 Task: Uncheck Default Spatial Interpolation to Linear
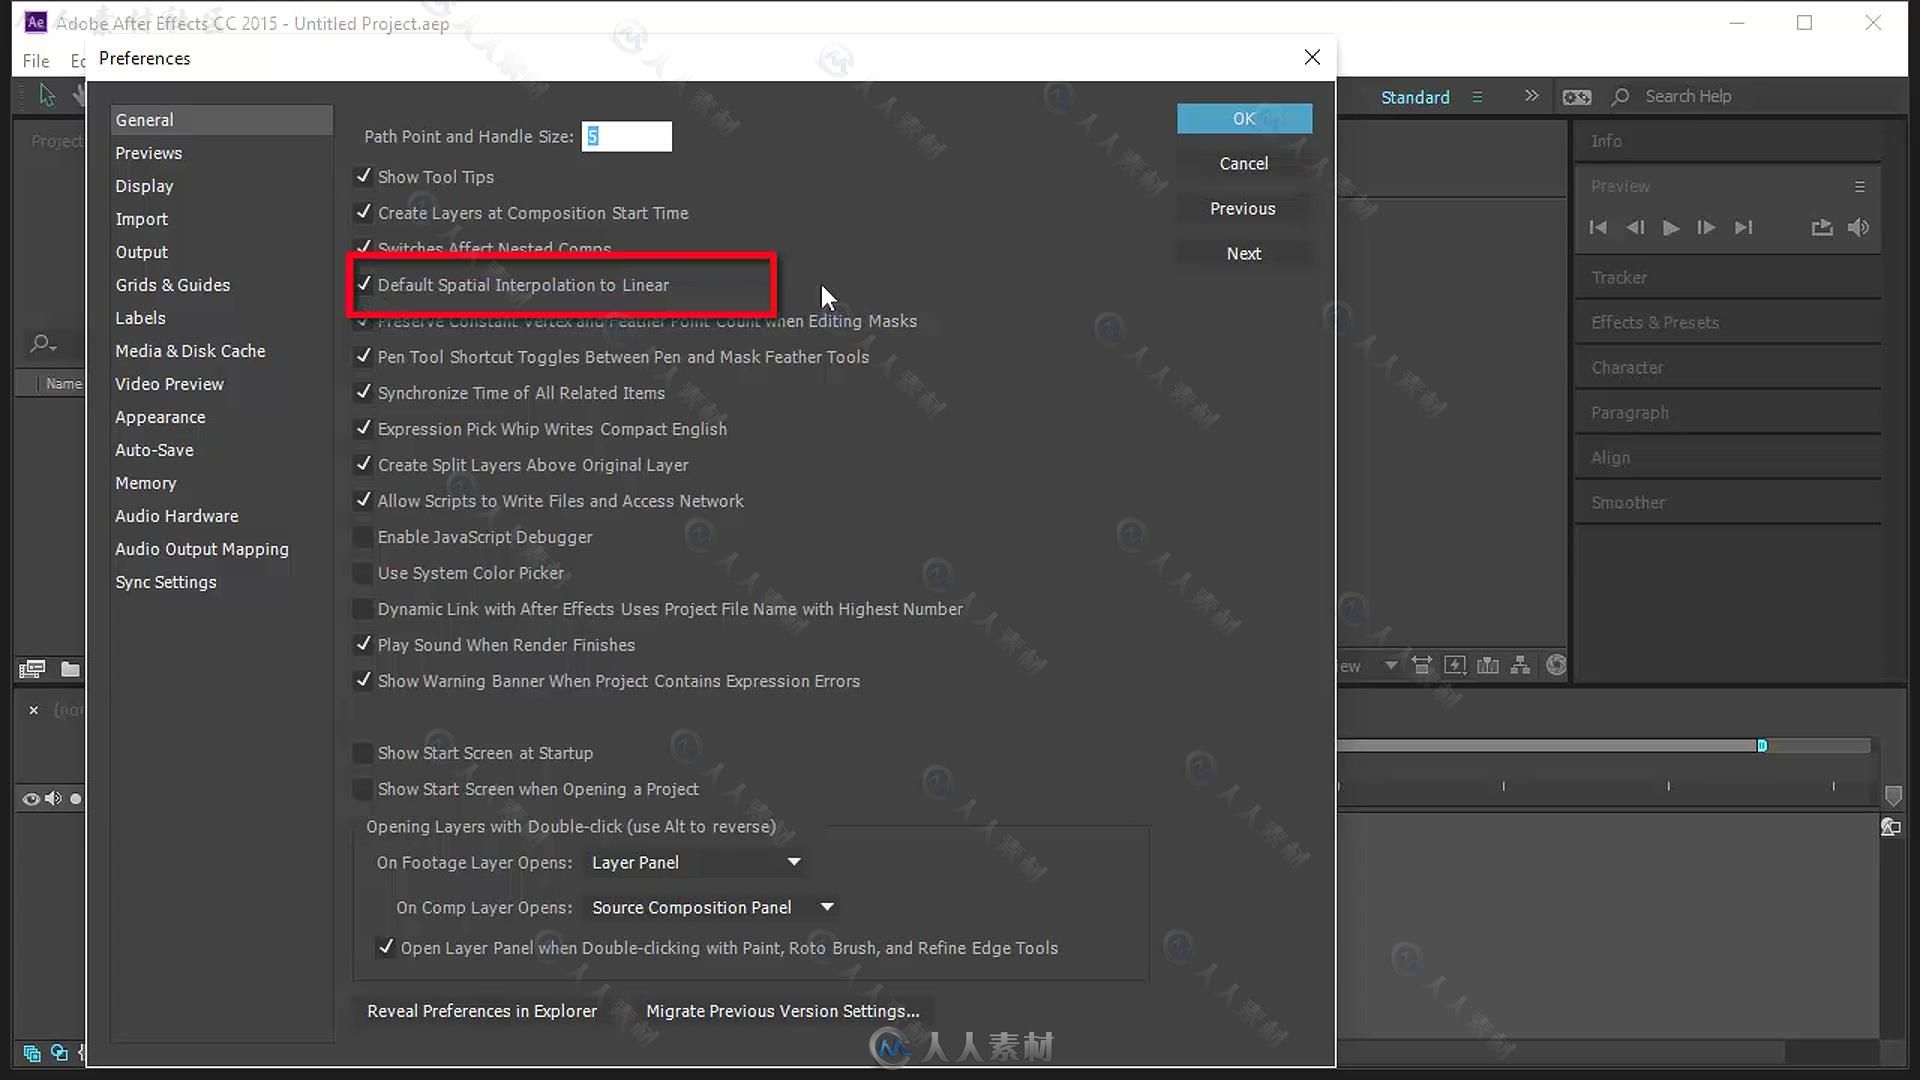364,285
